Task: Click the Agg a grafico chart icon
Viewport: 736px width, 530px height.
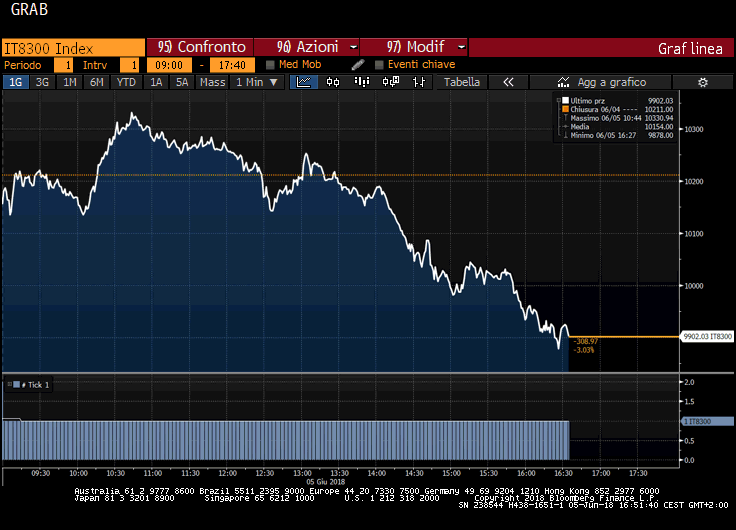Action: tap(563, 82)
